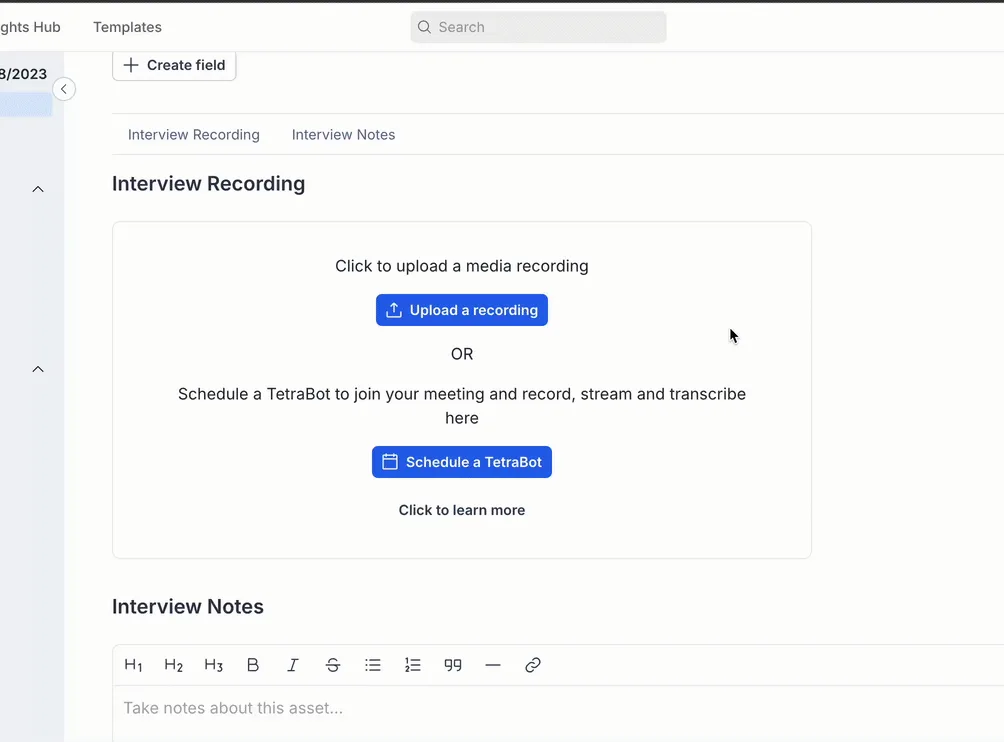Click Schedule a TetraBot button
The height and width of the screenshot is (742, 1004).
pos(462,462)
